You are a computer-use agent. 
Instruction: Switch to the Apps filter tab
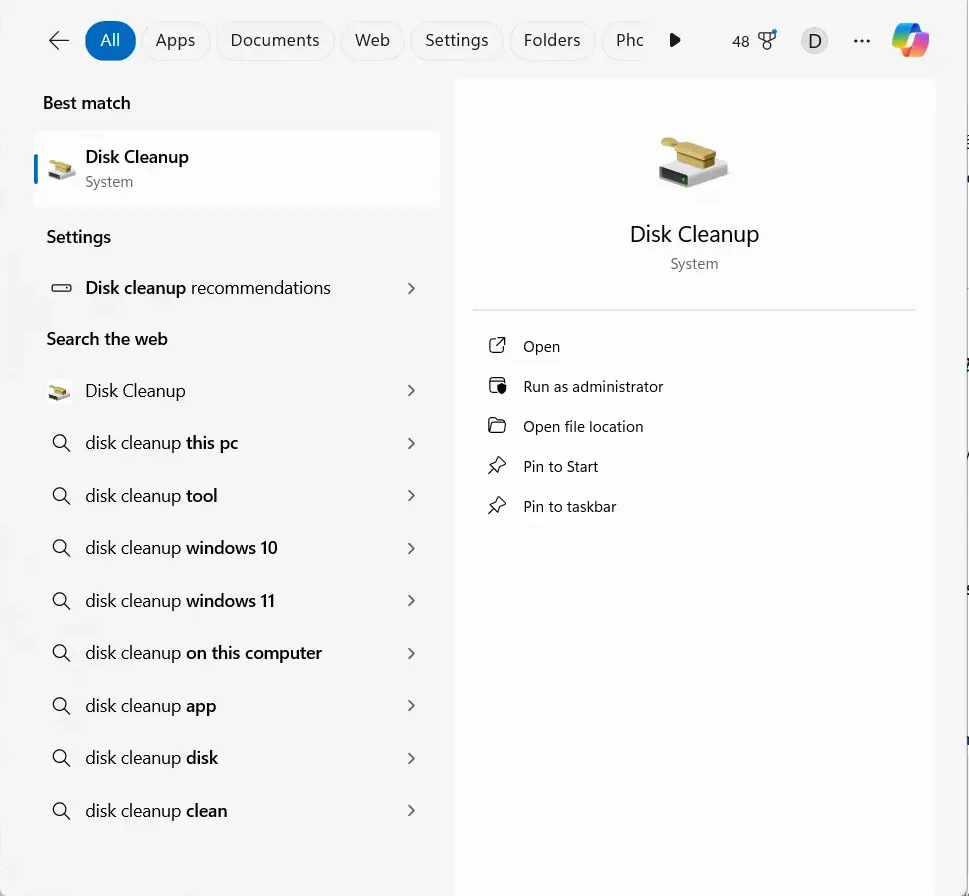click(x=175, y=40)
